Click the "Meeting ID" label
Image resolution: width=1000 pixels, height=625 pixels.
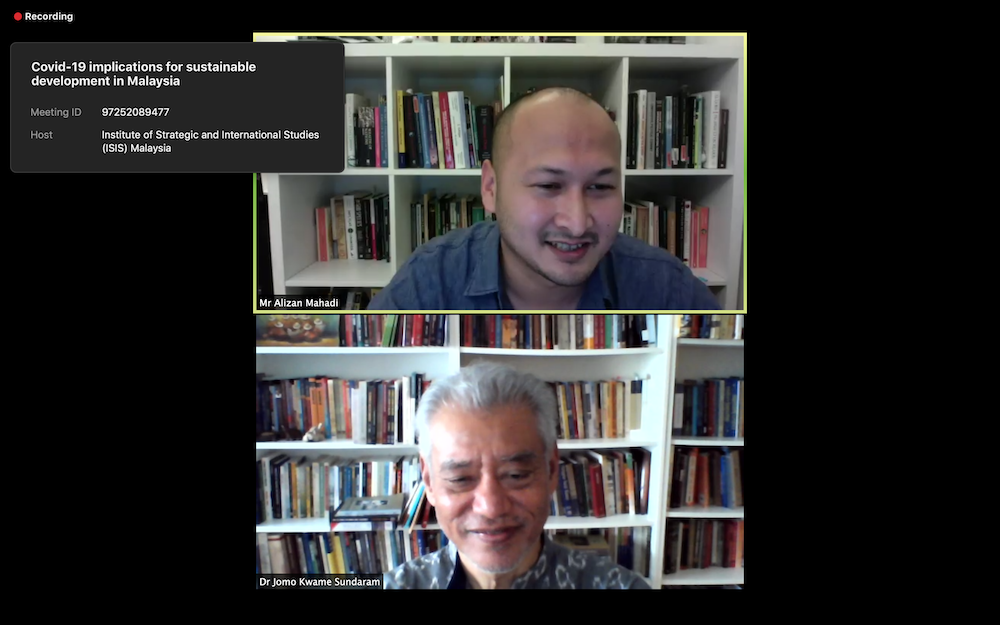coord(56,112)
